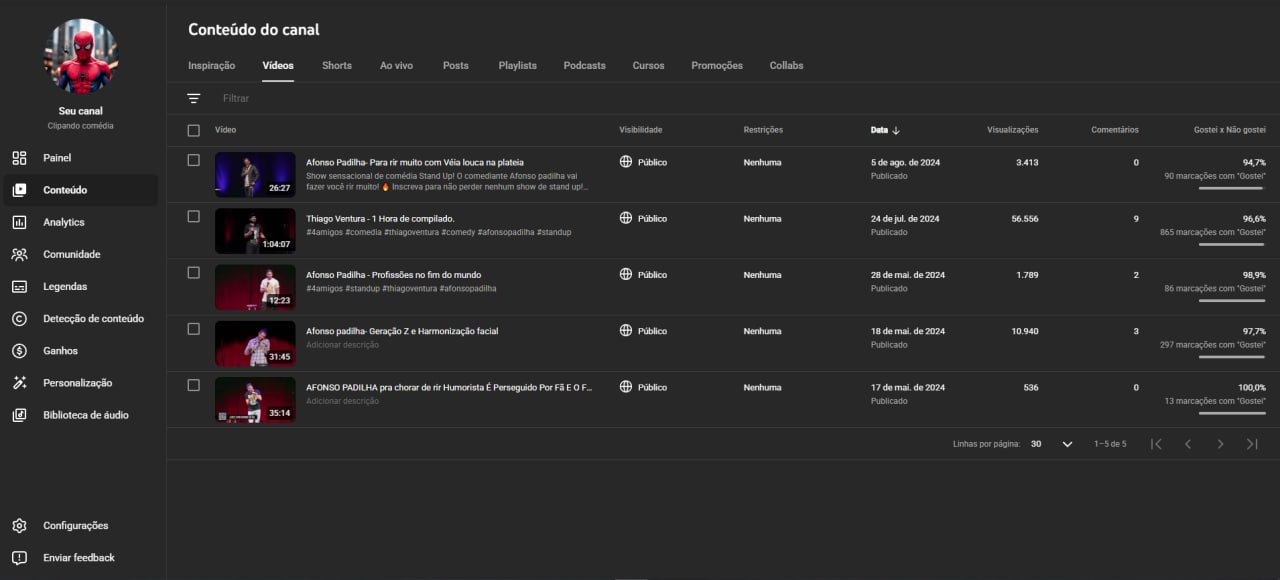Image resolution: width=1280 pixels, height=580 pixels.
Task: Open the Painel dashboard icon
Action: 19,158
